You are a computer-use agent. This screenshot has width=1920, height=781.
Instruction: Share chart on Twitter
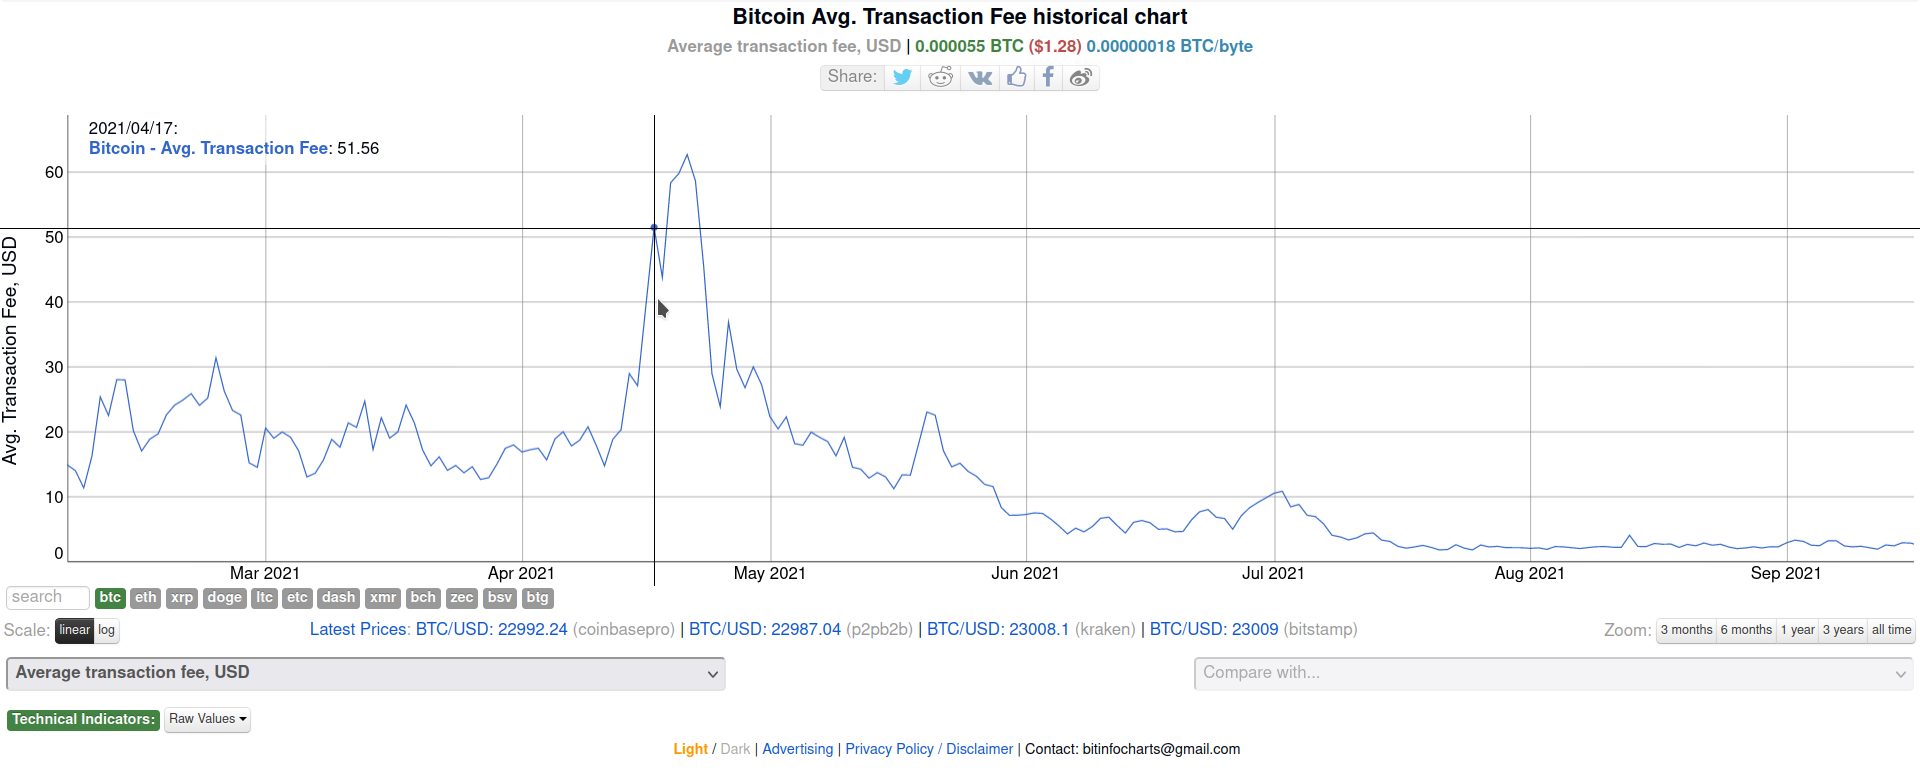(902, 77)
